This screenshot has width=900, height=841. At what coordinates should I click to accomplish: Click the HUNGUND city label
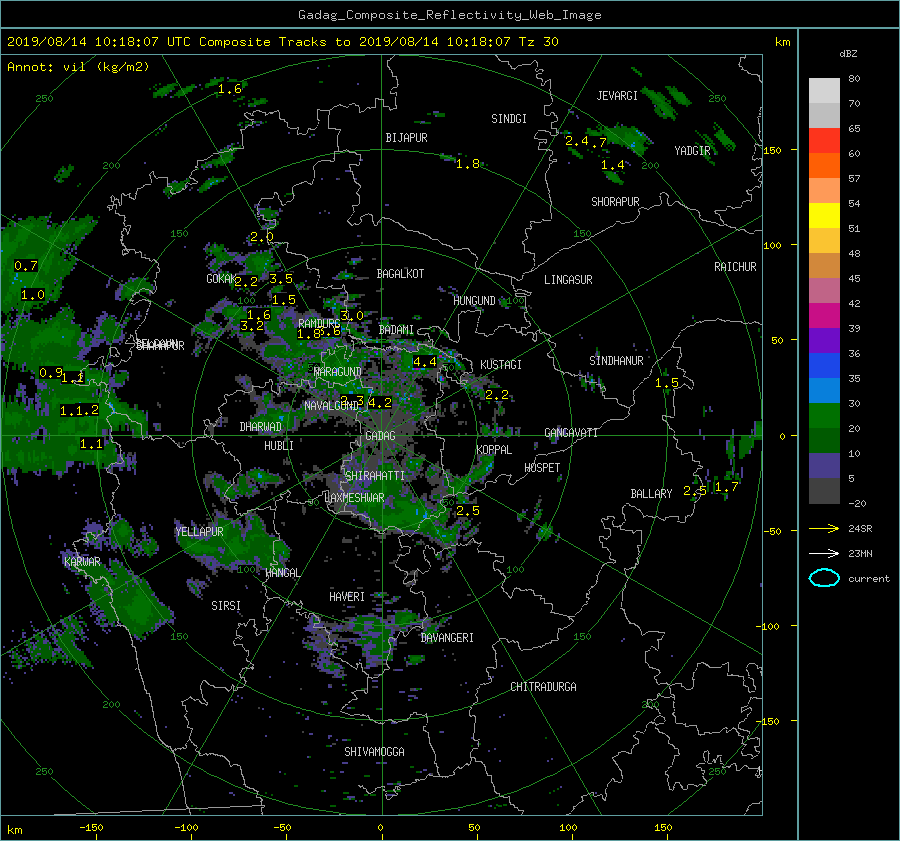coord(474,301)
